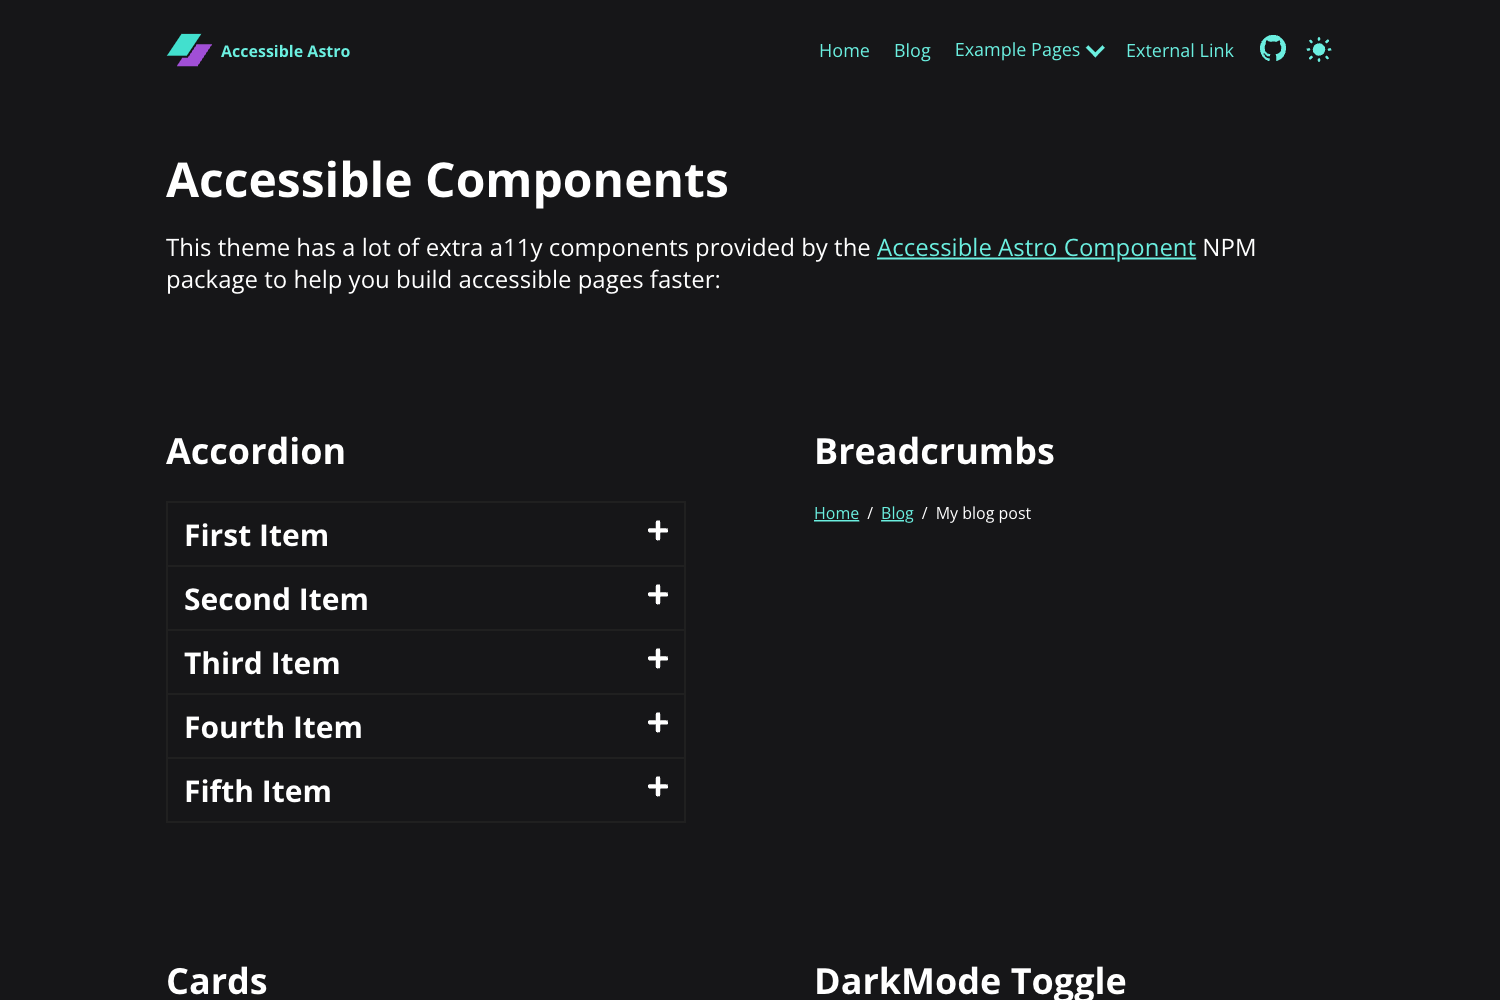This screenshot has width=1500, height=1000.
Task: Click the Example Pages chevron arrow
Action: [1095, 50]
